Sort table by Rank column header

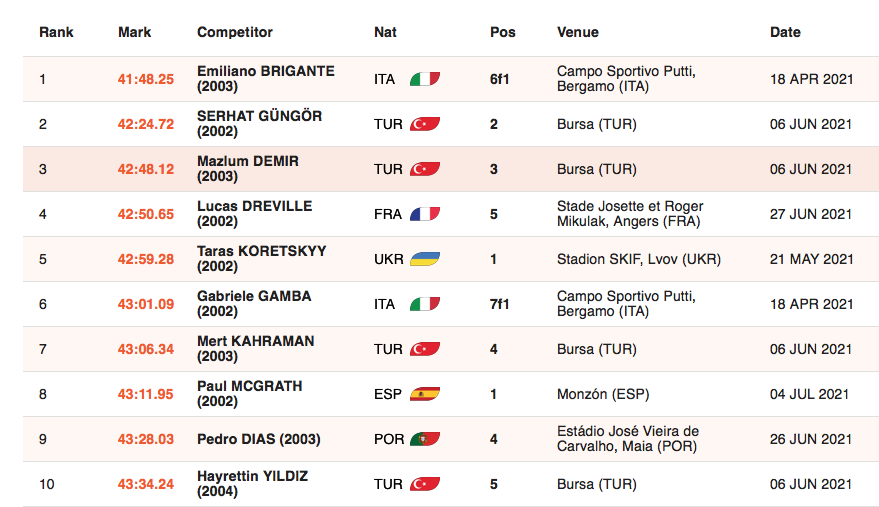click(56, 32)
